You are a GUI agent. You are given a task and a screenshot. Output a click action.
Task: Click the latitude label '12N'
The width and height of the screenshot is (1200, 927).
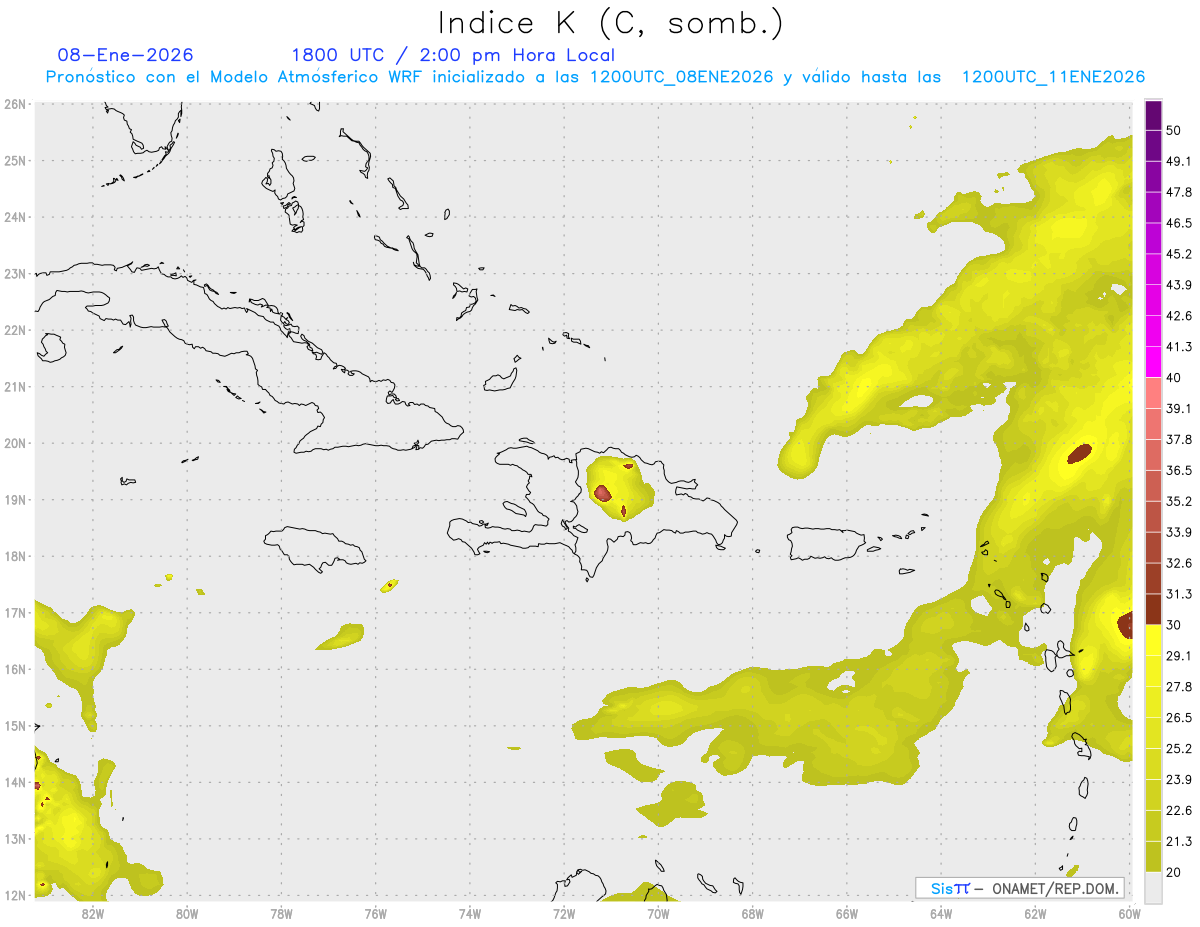tap(14, 895)
